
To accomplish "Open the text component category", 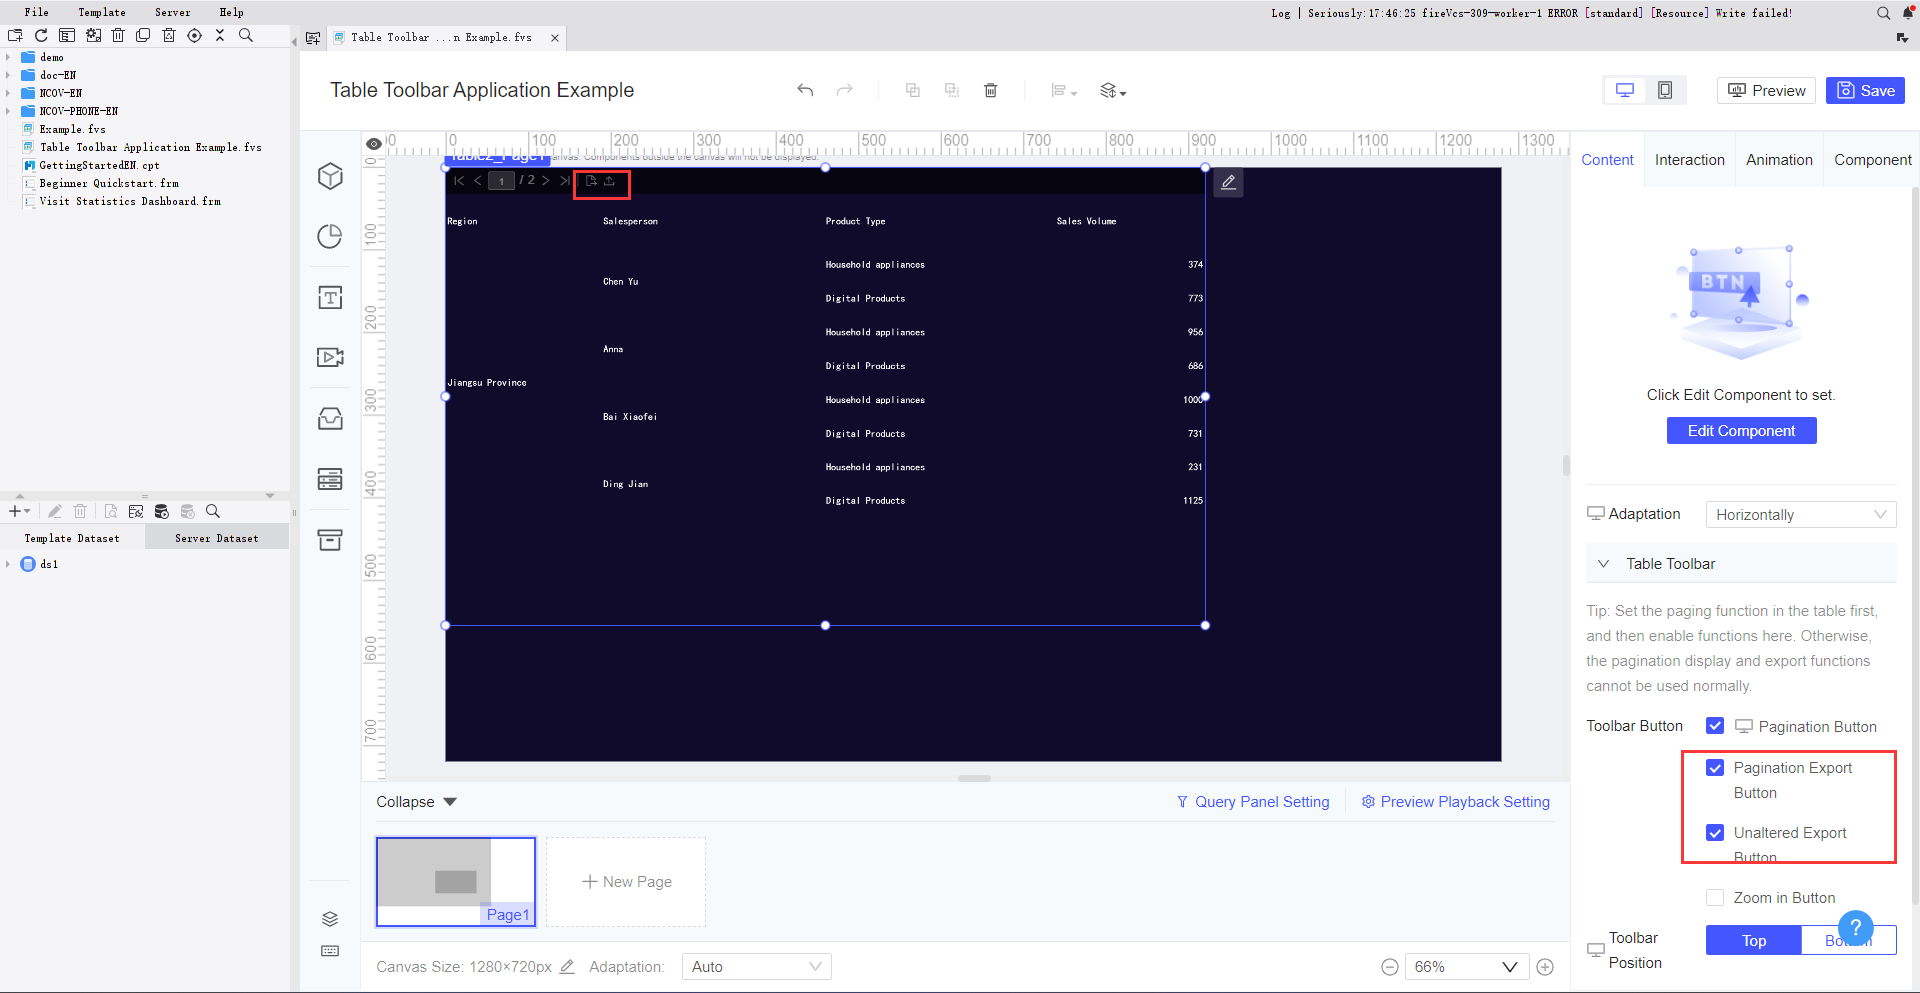I will click(x=330, y=297).
